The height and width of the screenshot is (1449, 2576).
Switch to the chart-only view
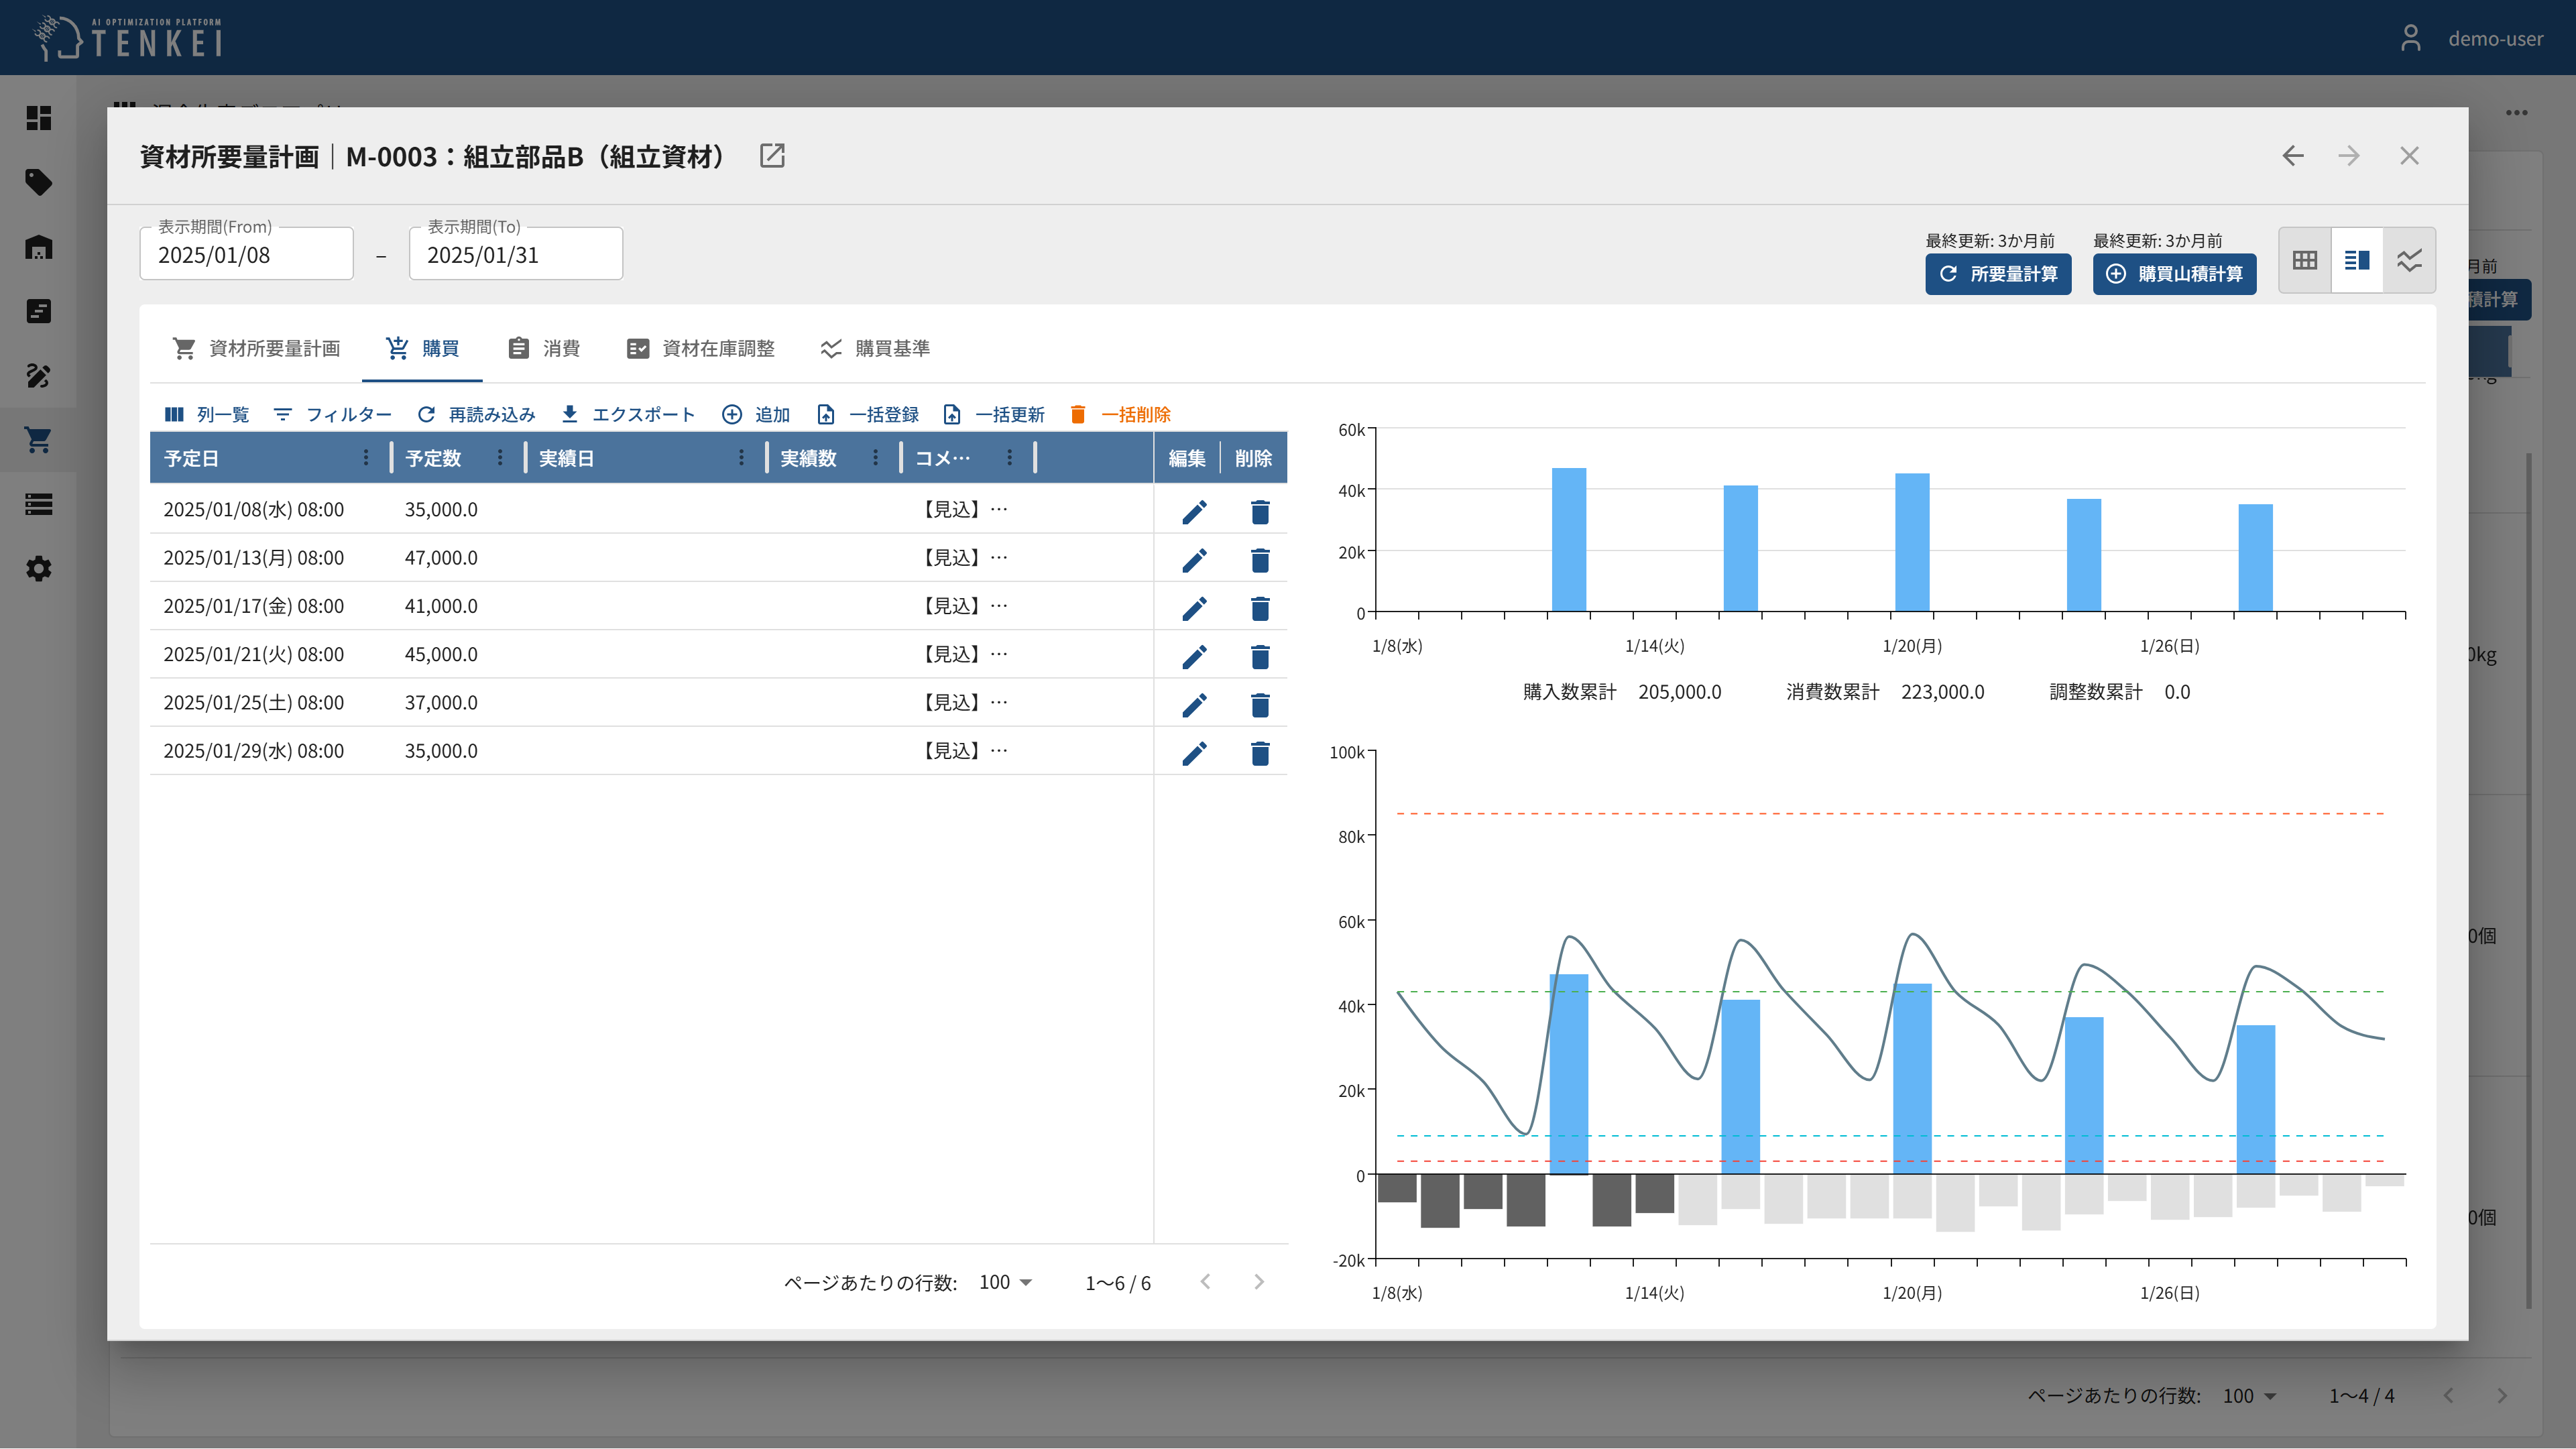2409,261
